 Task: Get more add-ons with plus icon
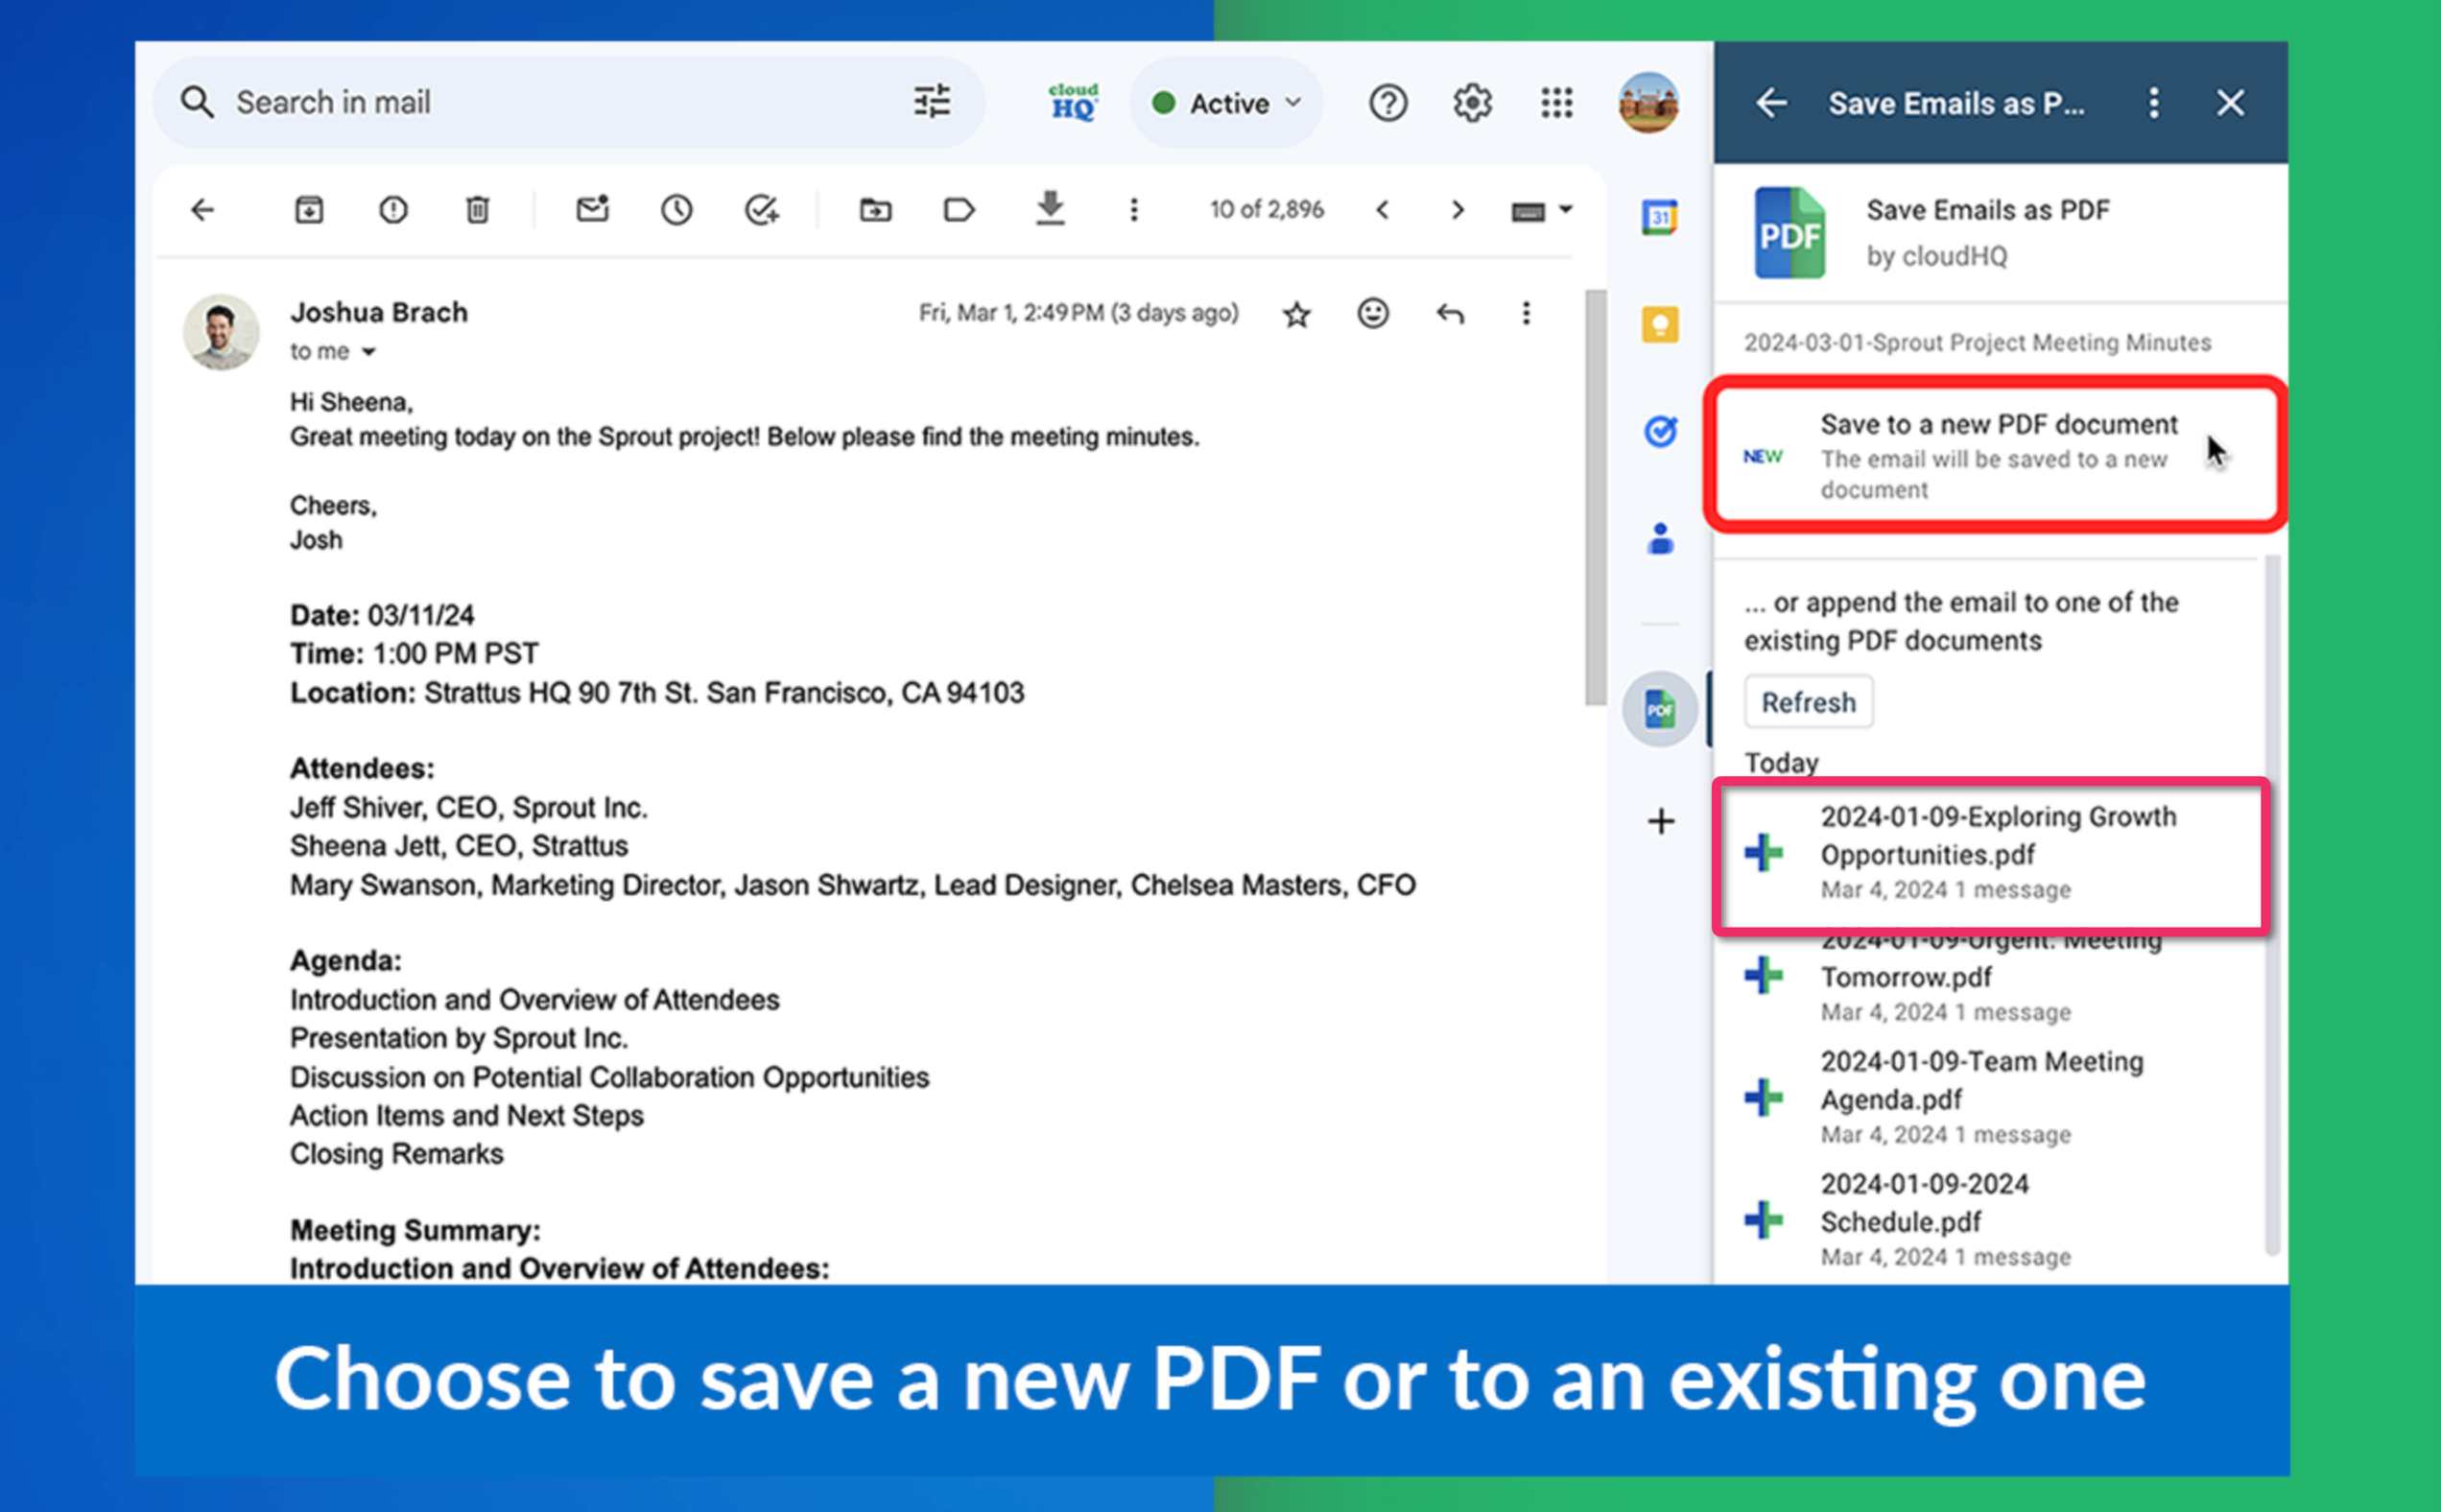click(1660, 822)
